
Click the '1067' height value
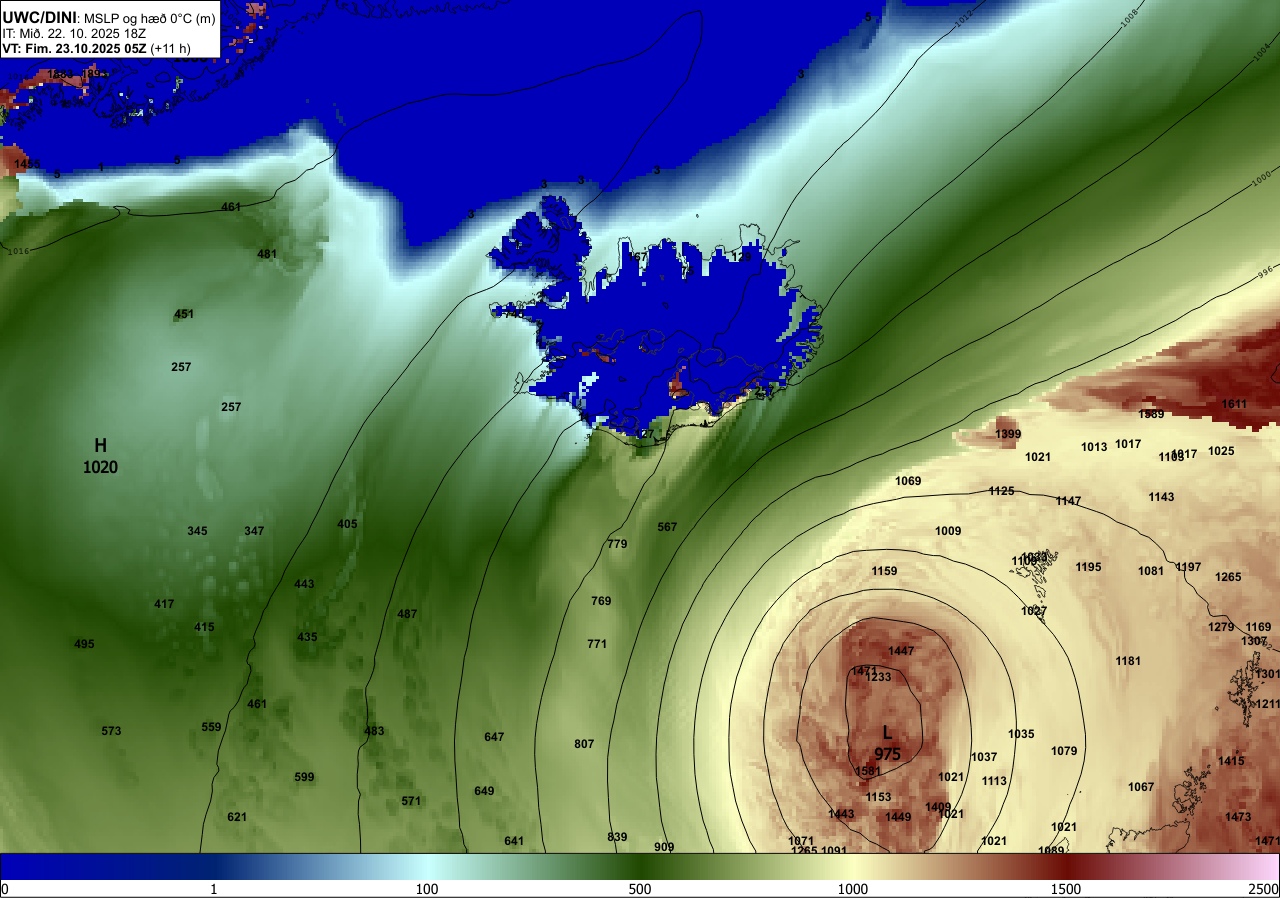(1141, 787)
